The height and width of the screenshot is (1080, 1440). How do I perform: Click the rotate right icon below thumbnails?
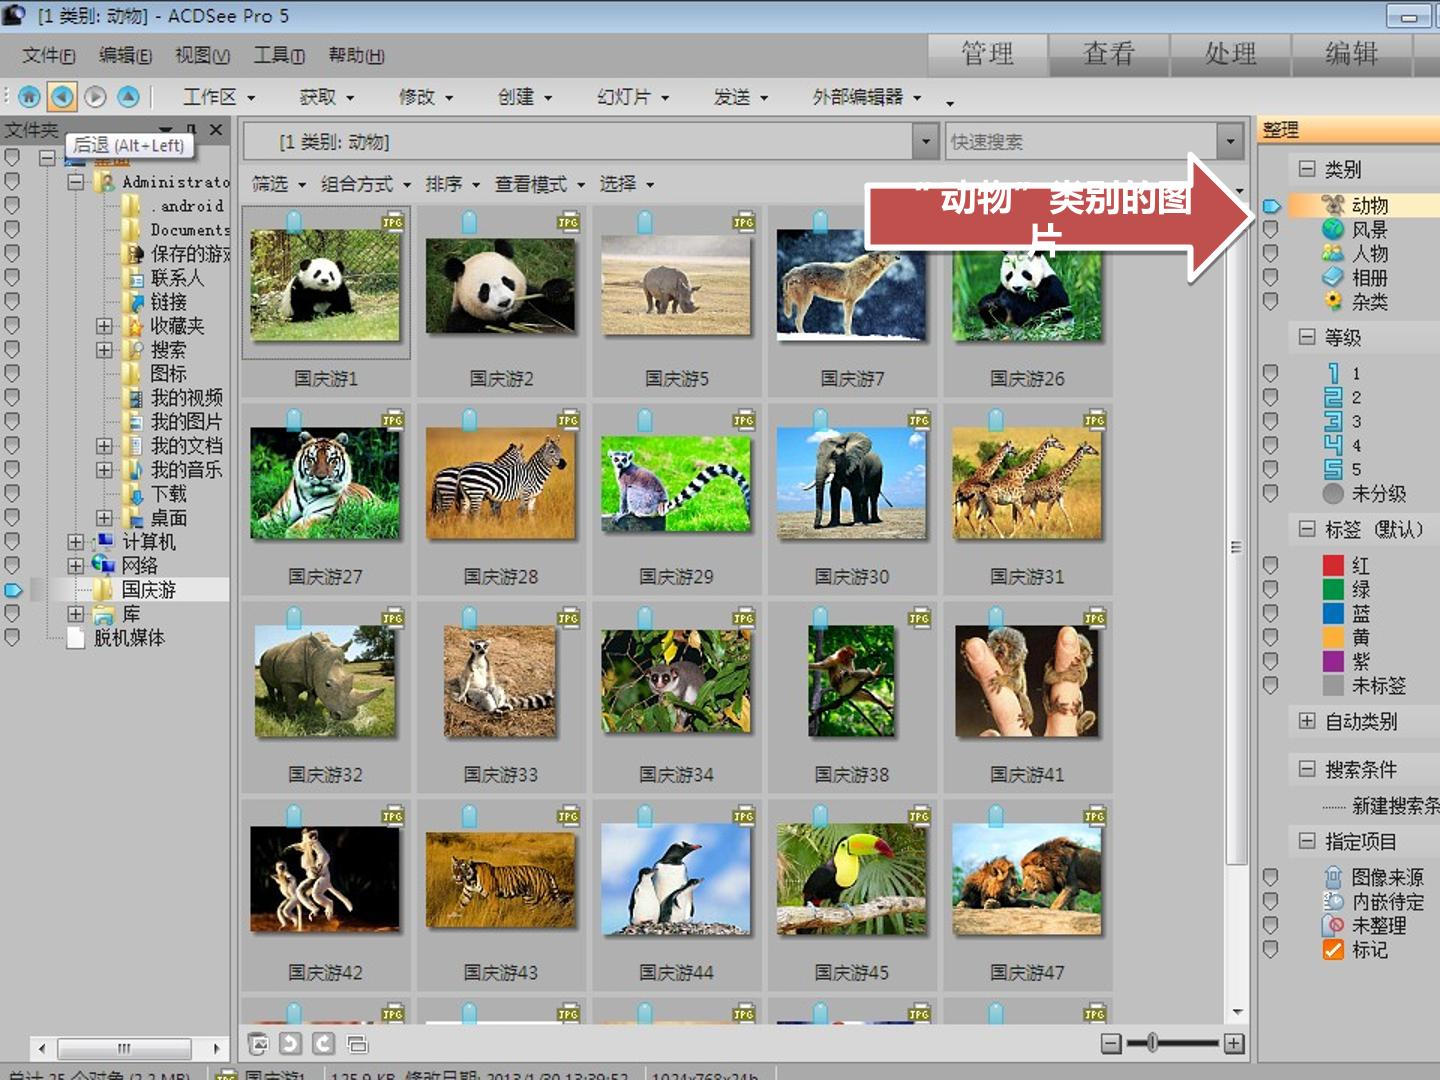pyautogui.click(x=323, y=1044)
